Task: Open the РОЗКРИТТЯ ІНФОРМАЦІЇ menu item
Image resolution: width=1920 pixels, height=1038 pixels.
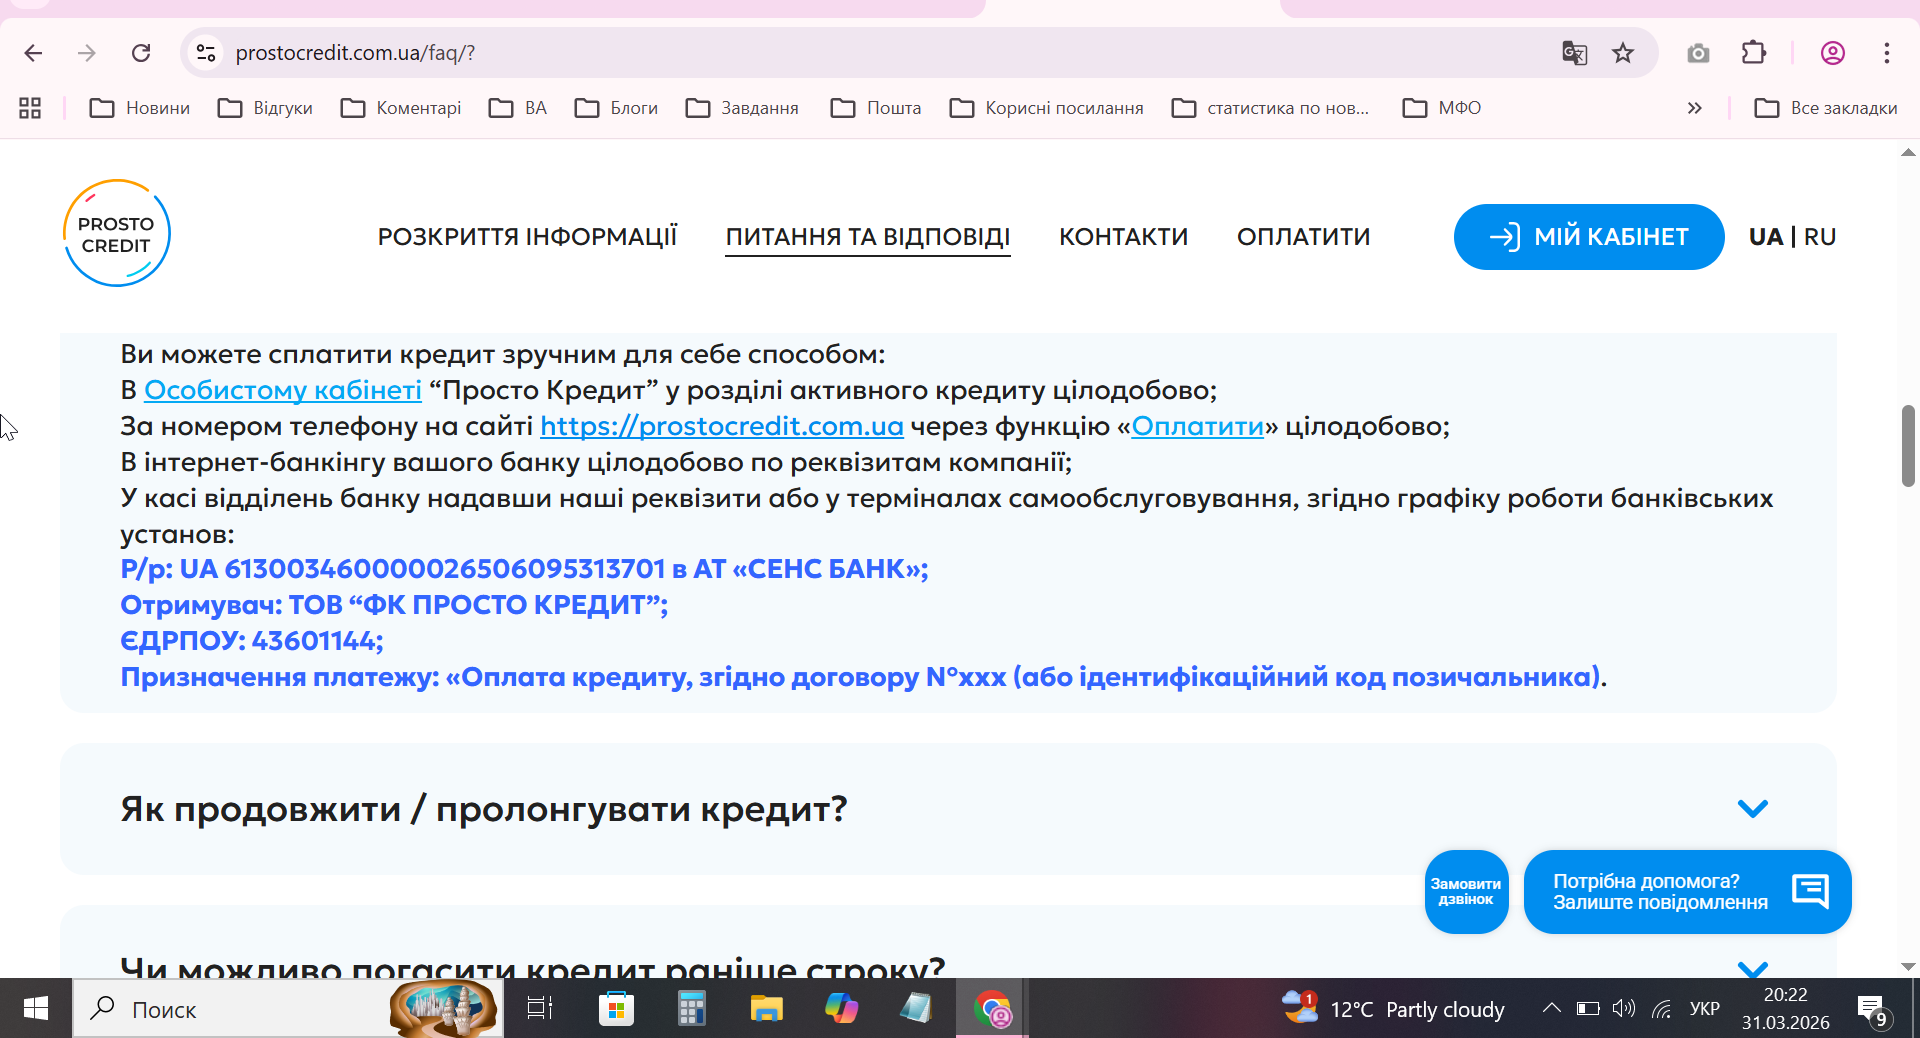Action: click(527, 237)
